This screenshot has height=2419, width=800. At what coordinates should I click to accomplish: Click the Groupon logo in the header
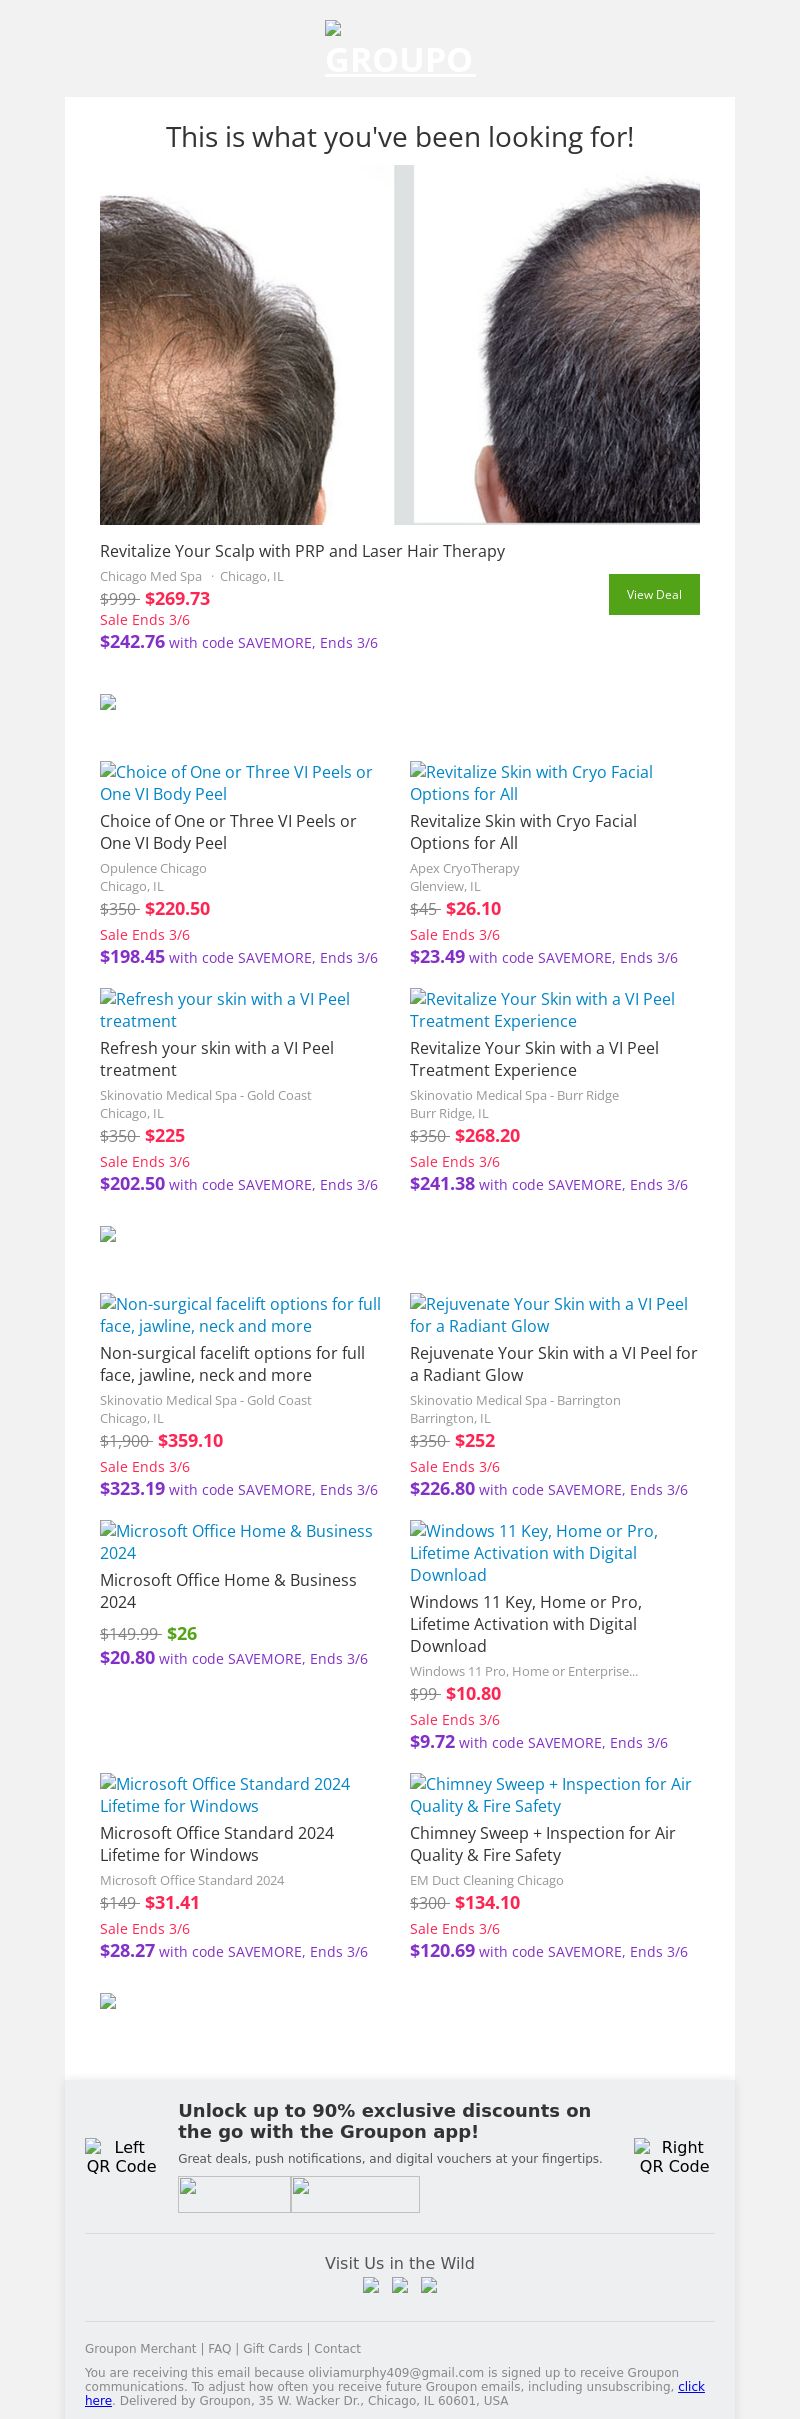pos(399,50)
